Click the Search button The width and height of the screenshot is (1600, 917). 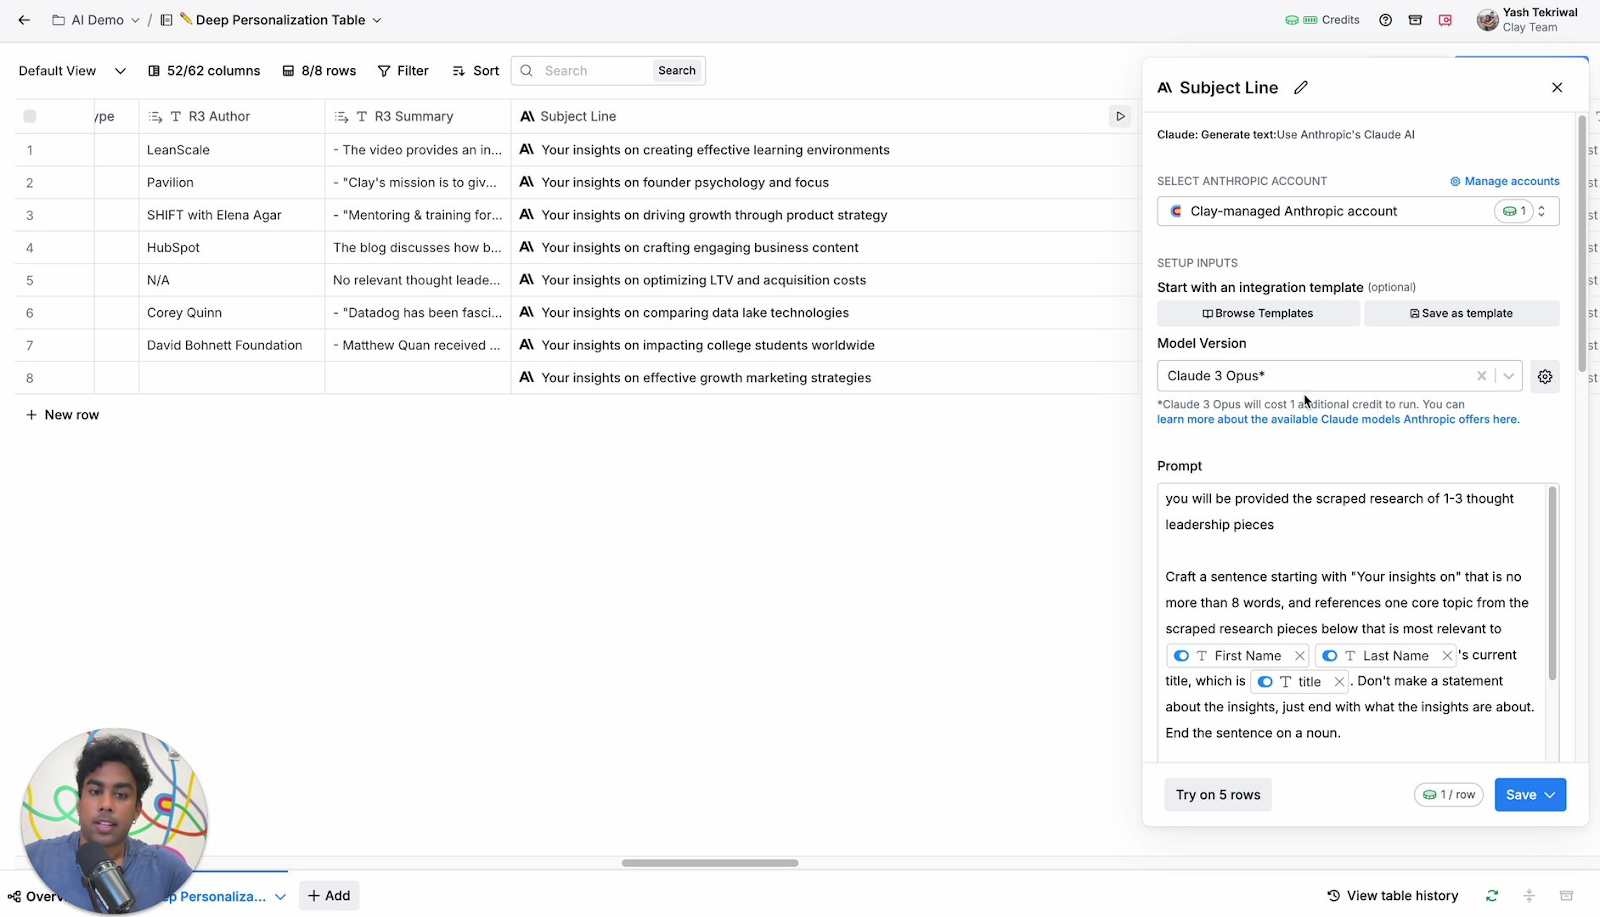click(x=677, y=71)
